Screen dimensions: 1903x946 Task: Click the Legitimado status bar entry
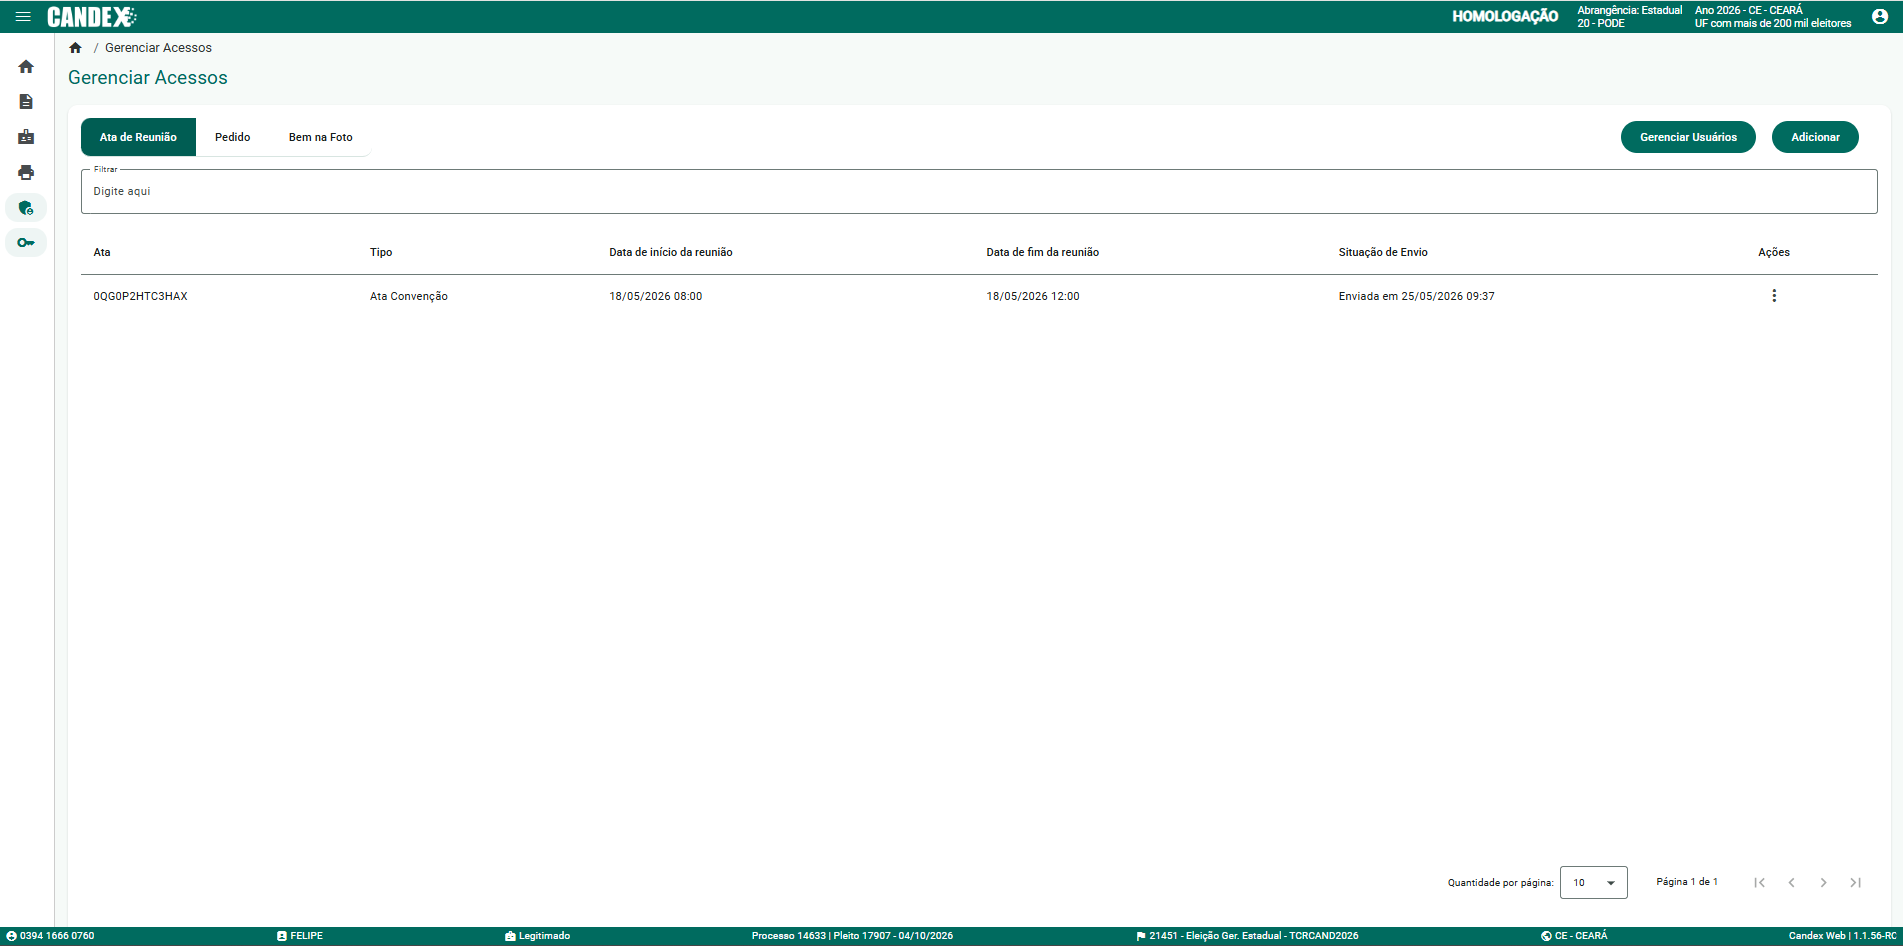(x=538, y=936)
